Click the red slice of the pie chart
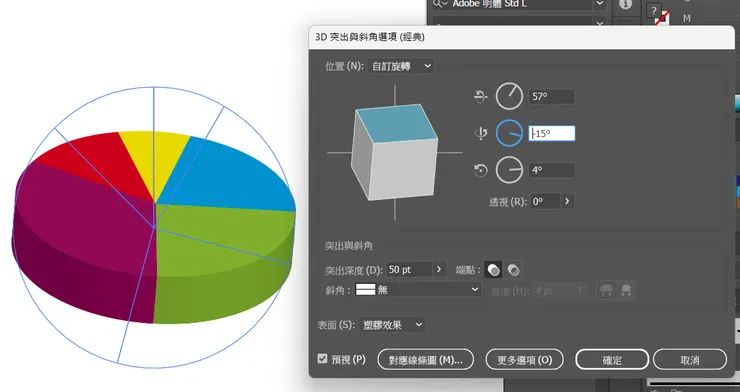The width and height of the screenshot is (740, 392). click(101, 163)
